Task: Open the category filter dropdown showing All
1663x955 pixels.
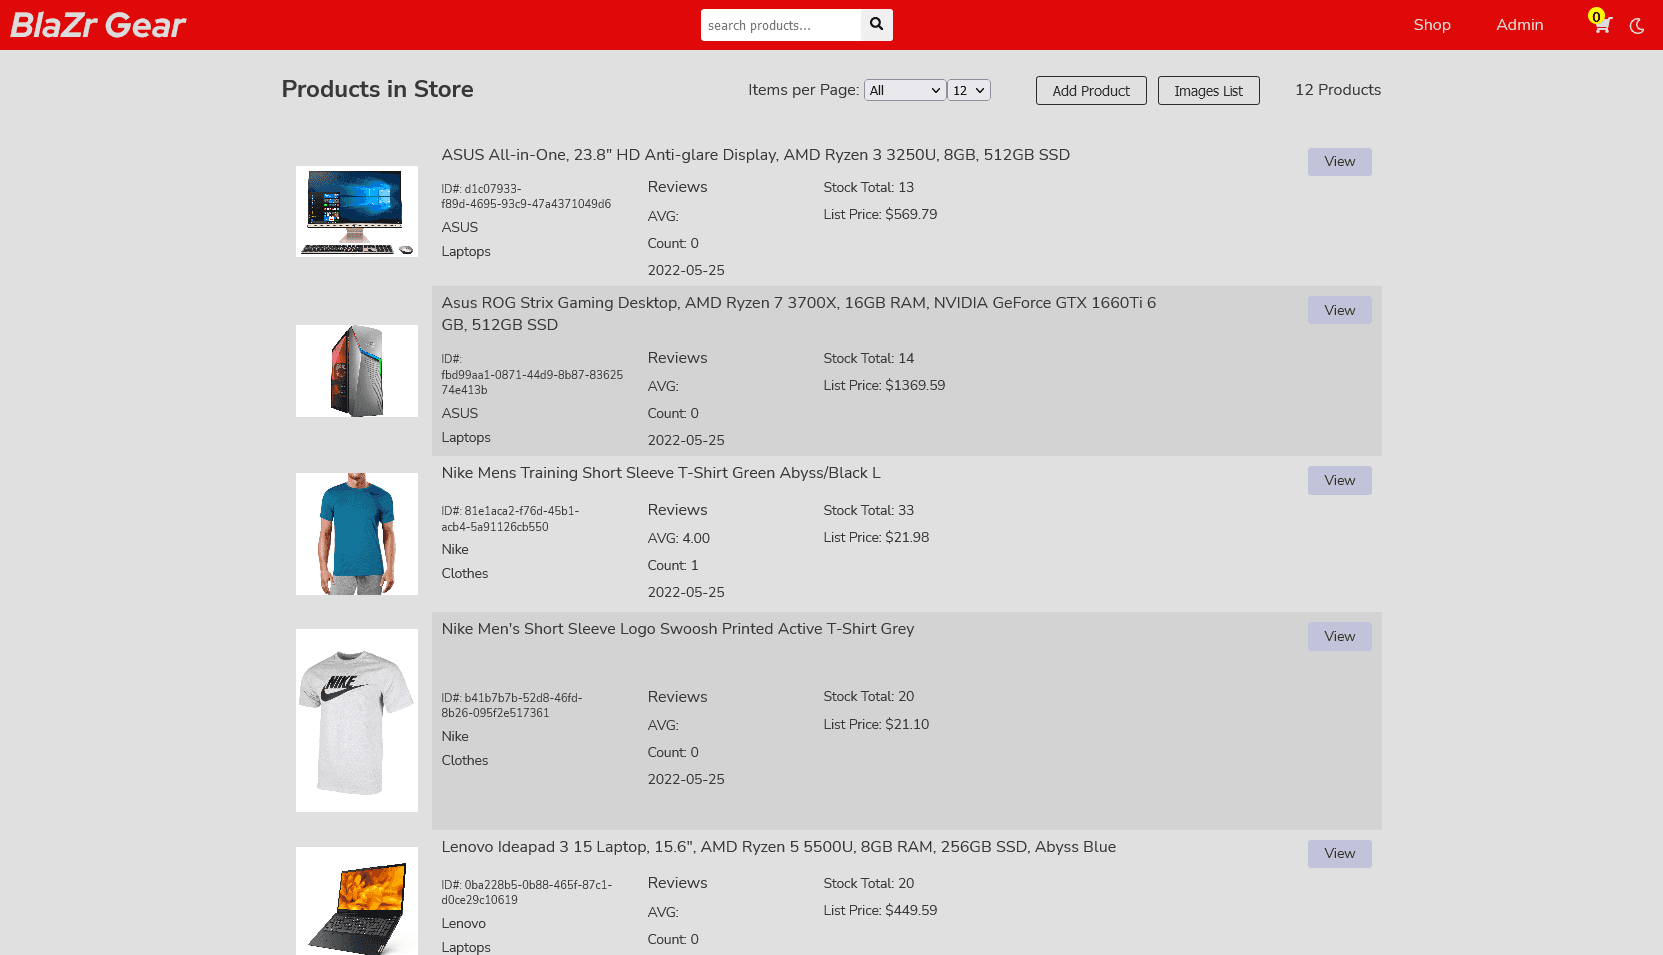Action: tap(905, 90)
